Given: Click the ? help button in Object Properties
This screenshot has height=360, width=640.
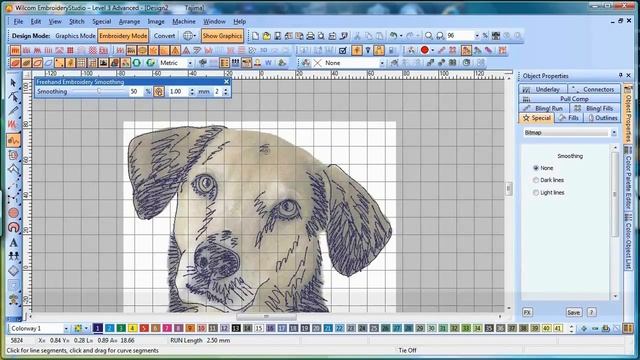Looking at the screenshot, I should coord(591,312).
